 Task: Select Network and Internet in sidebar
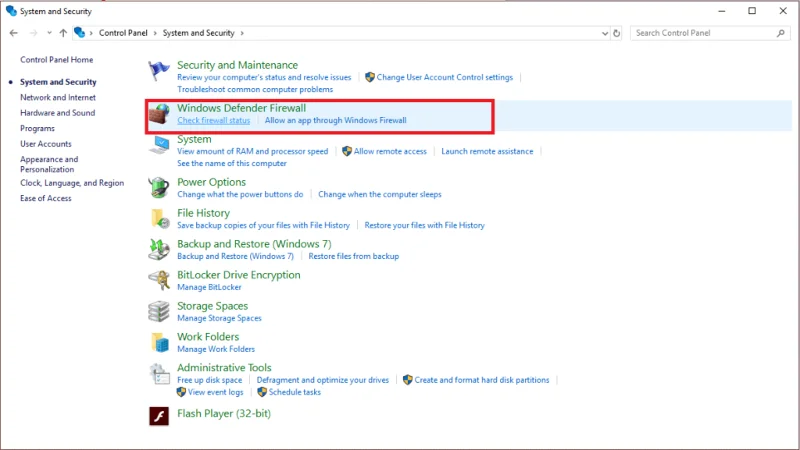(58, 98)
